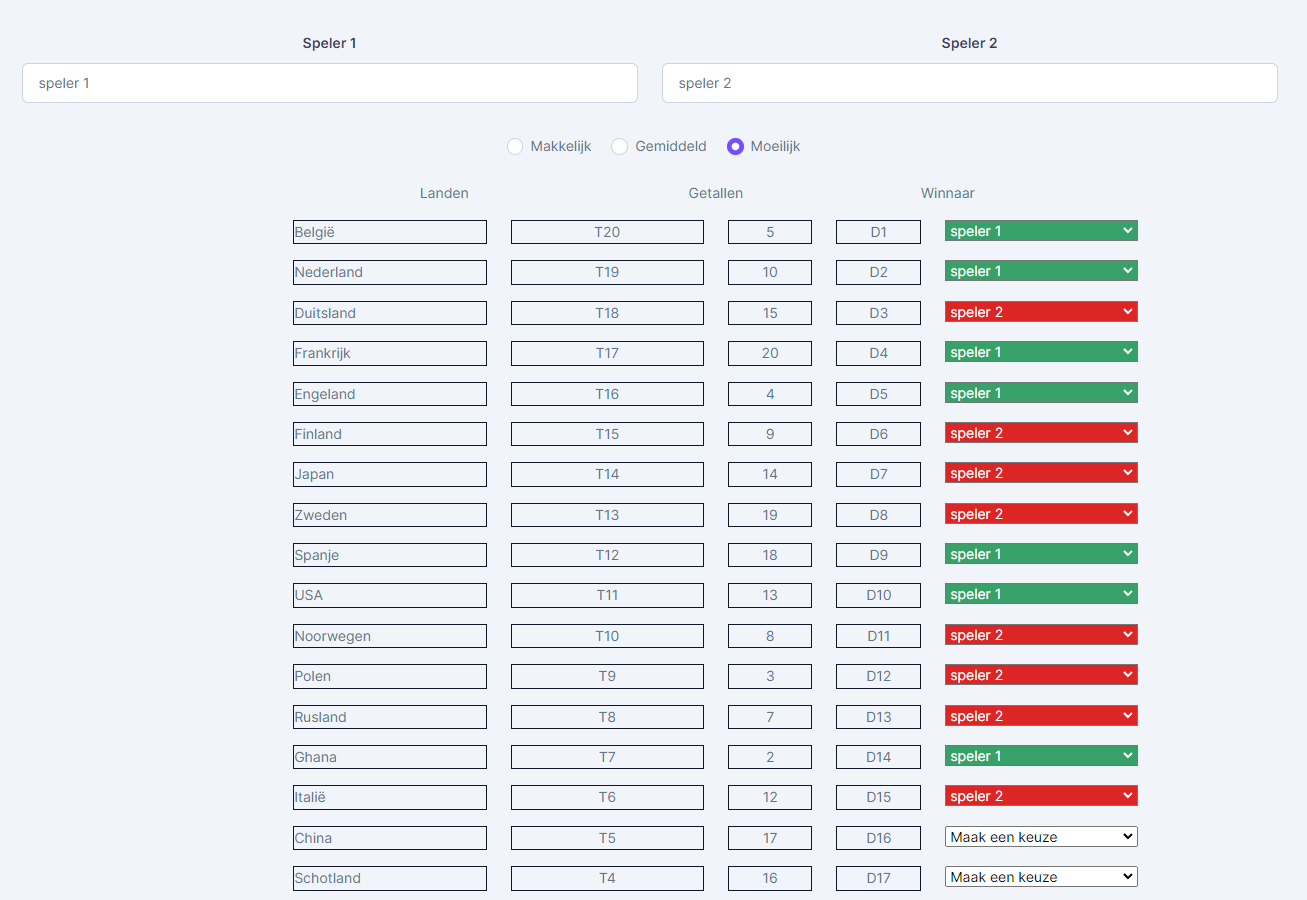
Task: Click the T20 number field
Action: (607, 232)
